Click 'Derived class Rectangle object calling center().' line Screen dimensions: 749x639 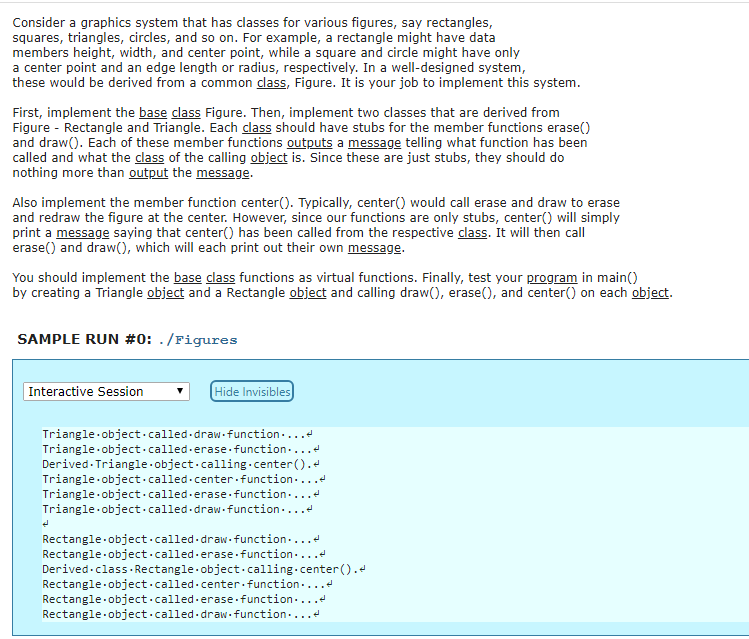click(203, 570)
